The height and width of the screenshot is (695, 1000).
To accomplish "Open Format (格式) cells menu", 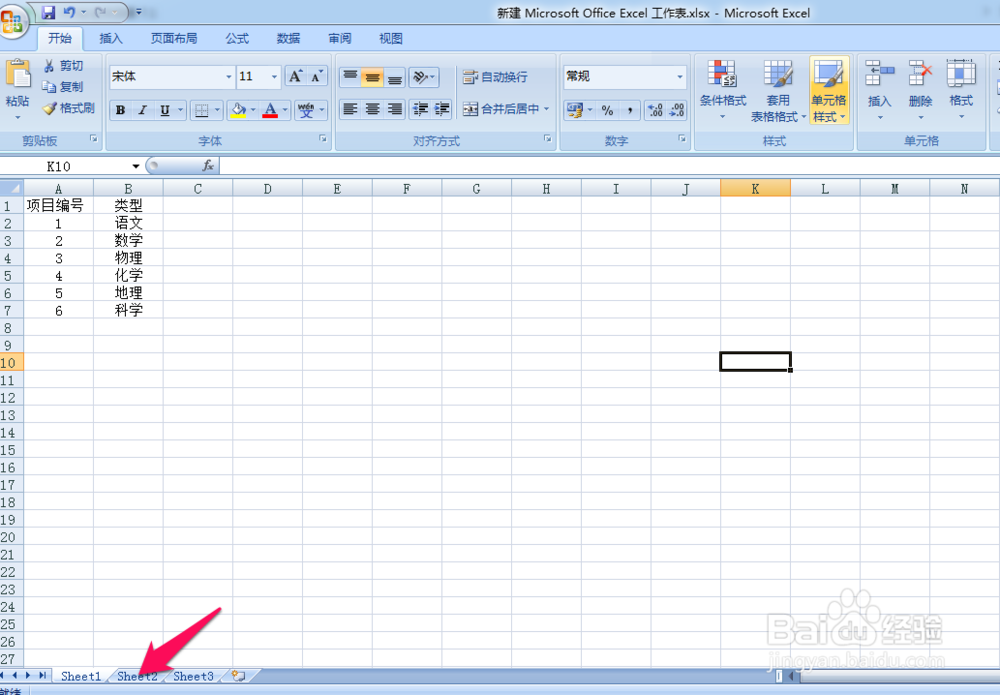I will click(961, 90).
